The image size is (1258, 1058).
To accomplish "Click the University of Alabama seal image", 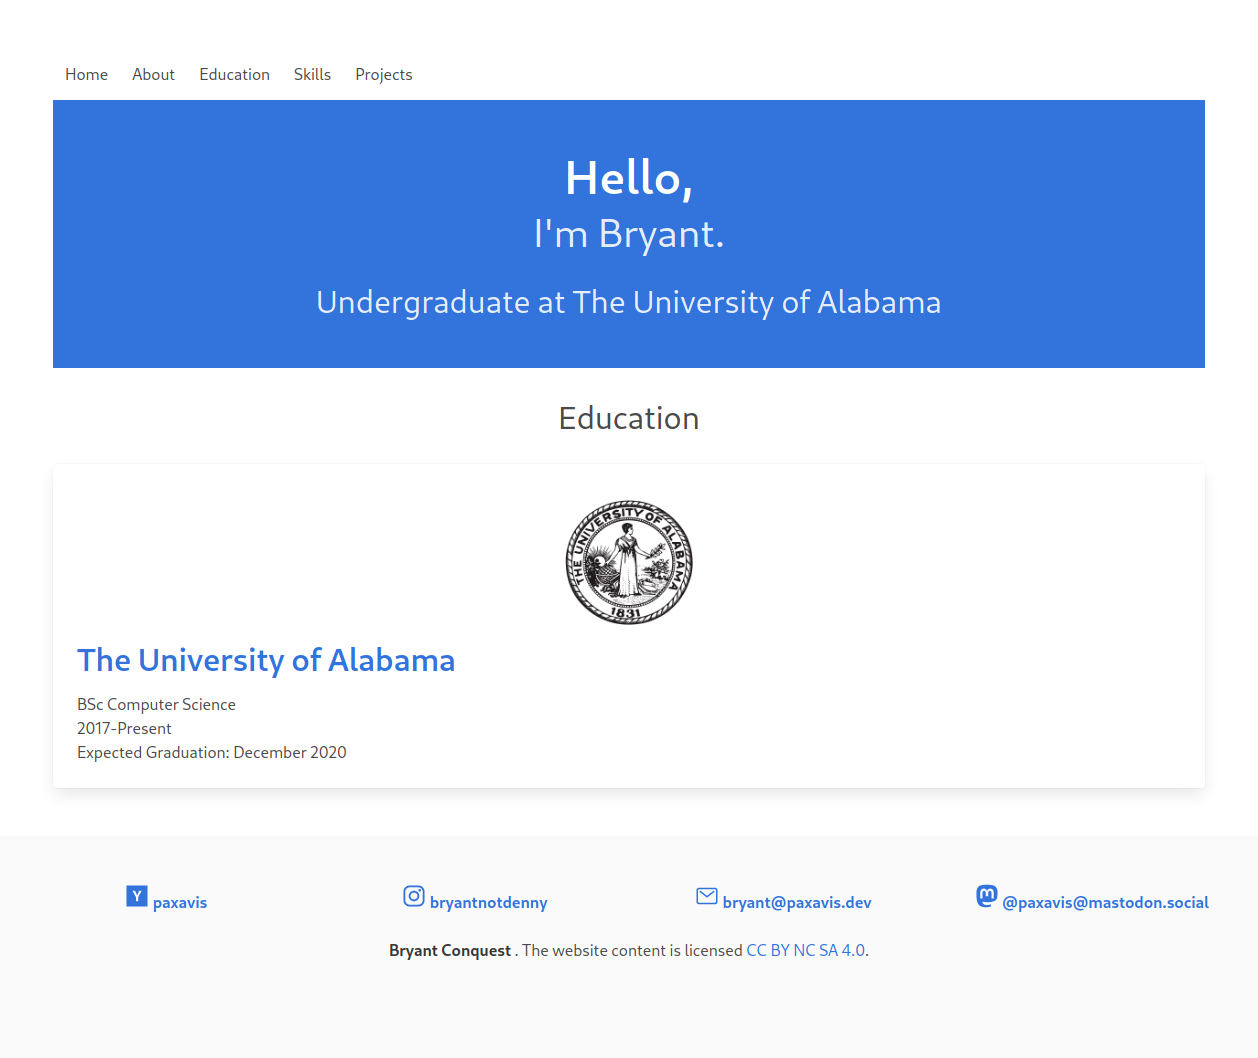I will click(x=629, y=563).
